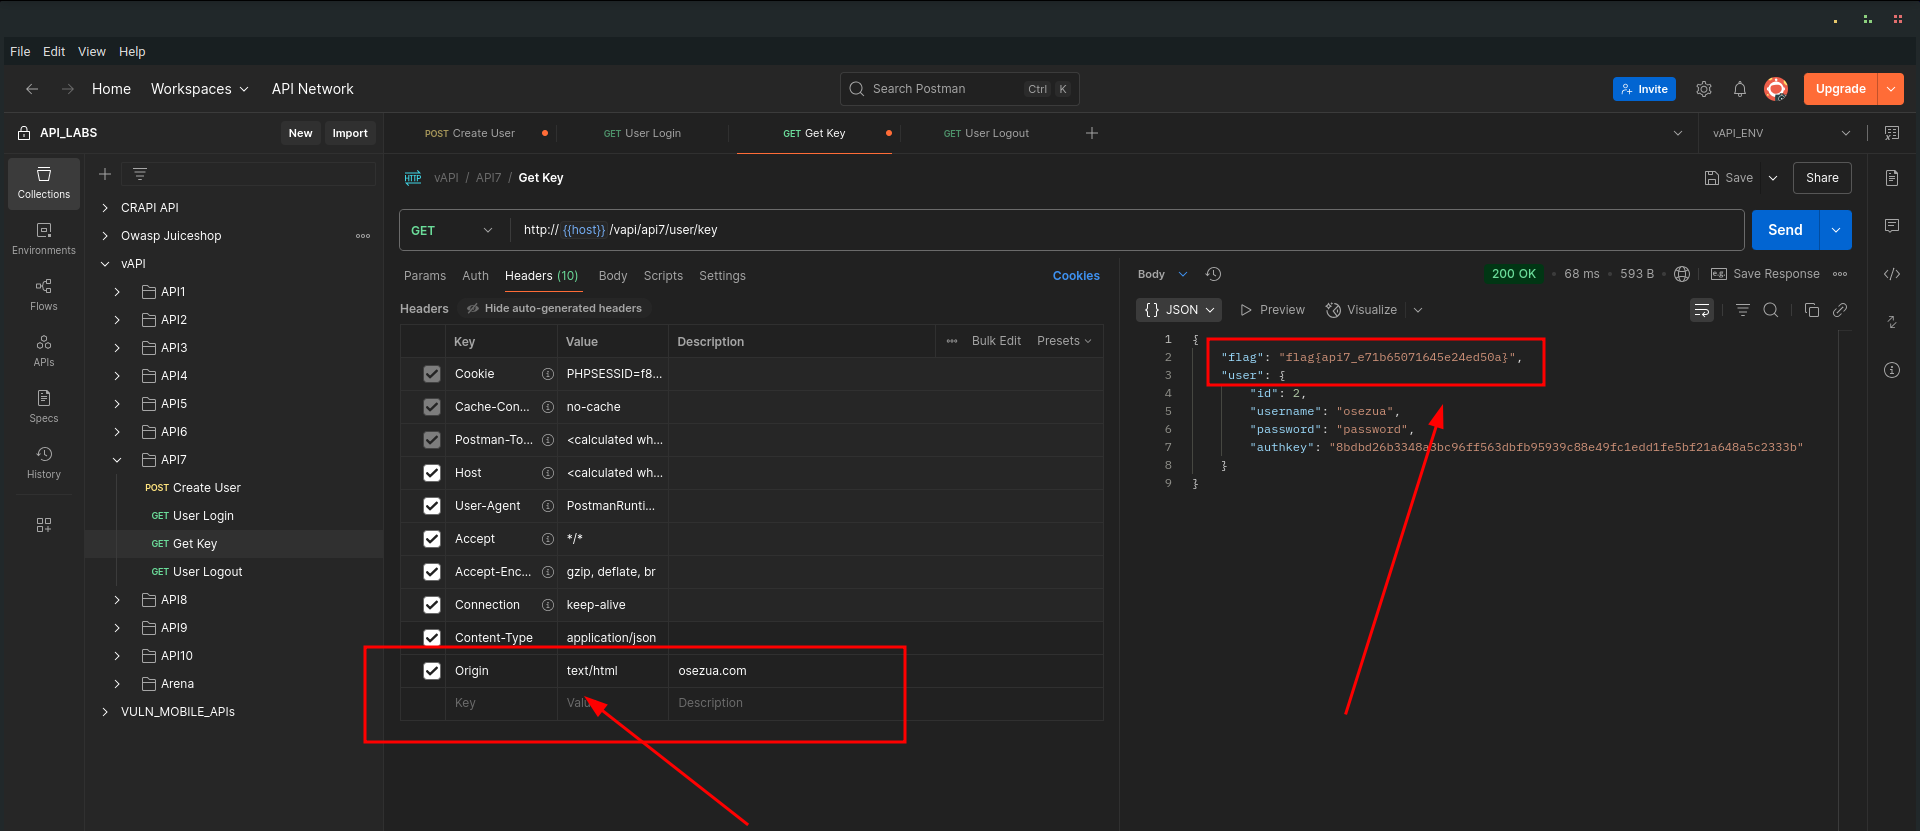Viewport: 1920px width, 831px height.
Task: Uncheck the User-Agent header checkbox
Action: [432, 506]
